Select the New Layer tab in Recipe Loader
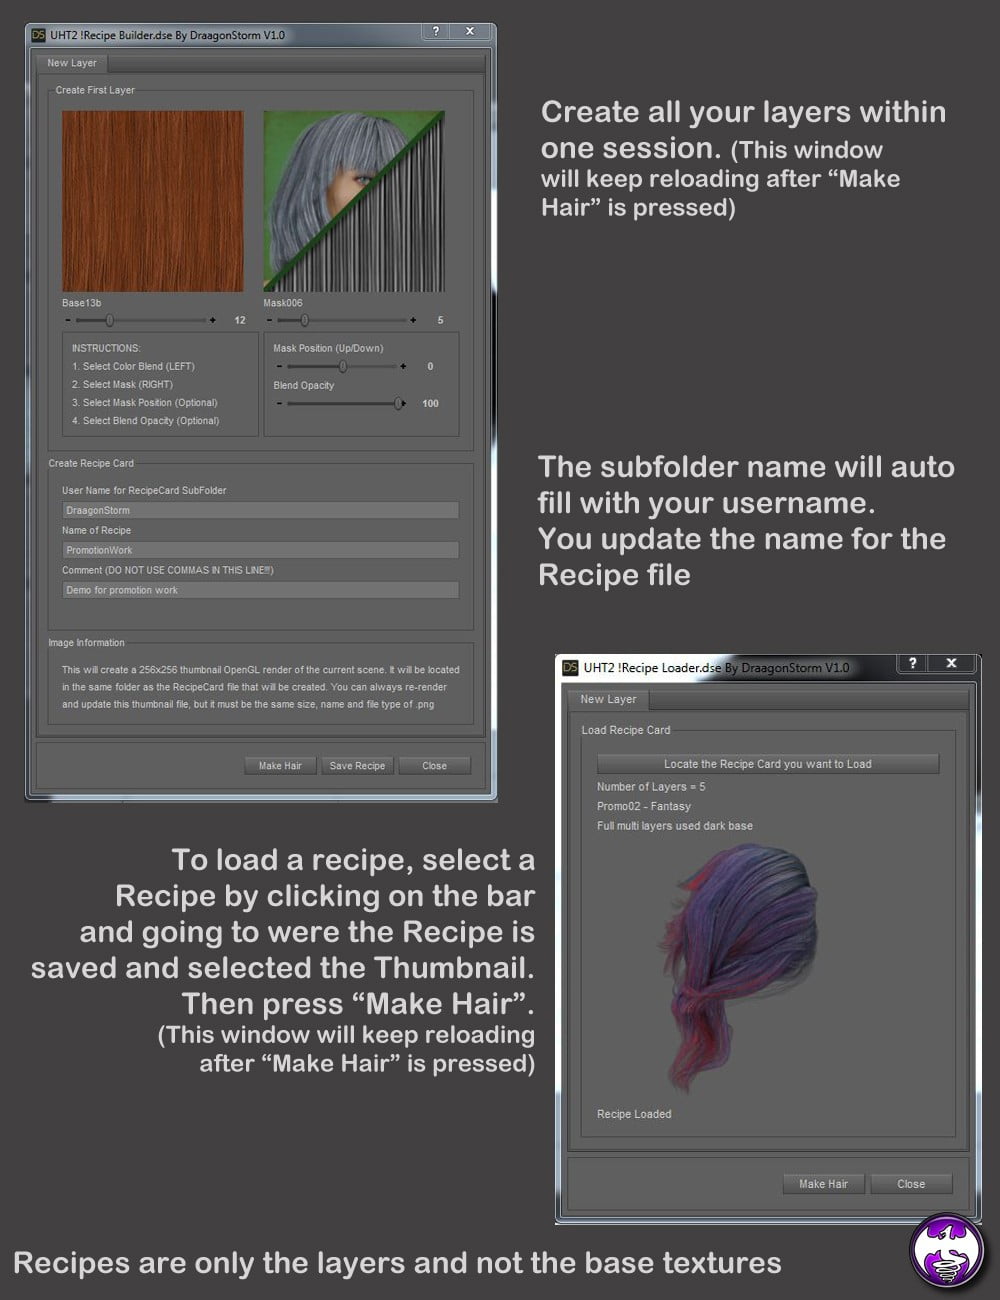 click(x=608, y=699)
